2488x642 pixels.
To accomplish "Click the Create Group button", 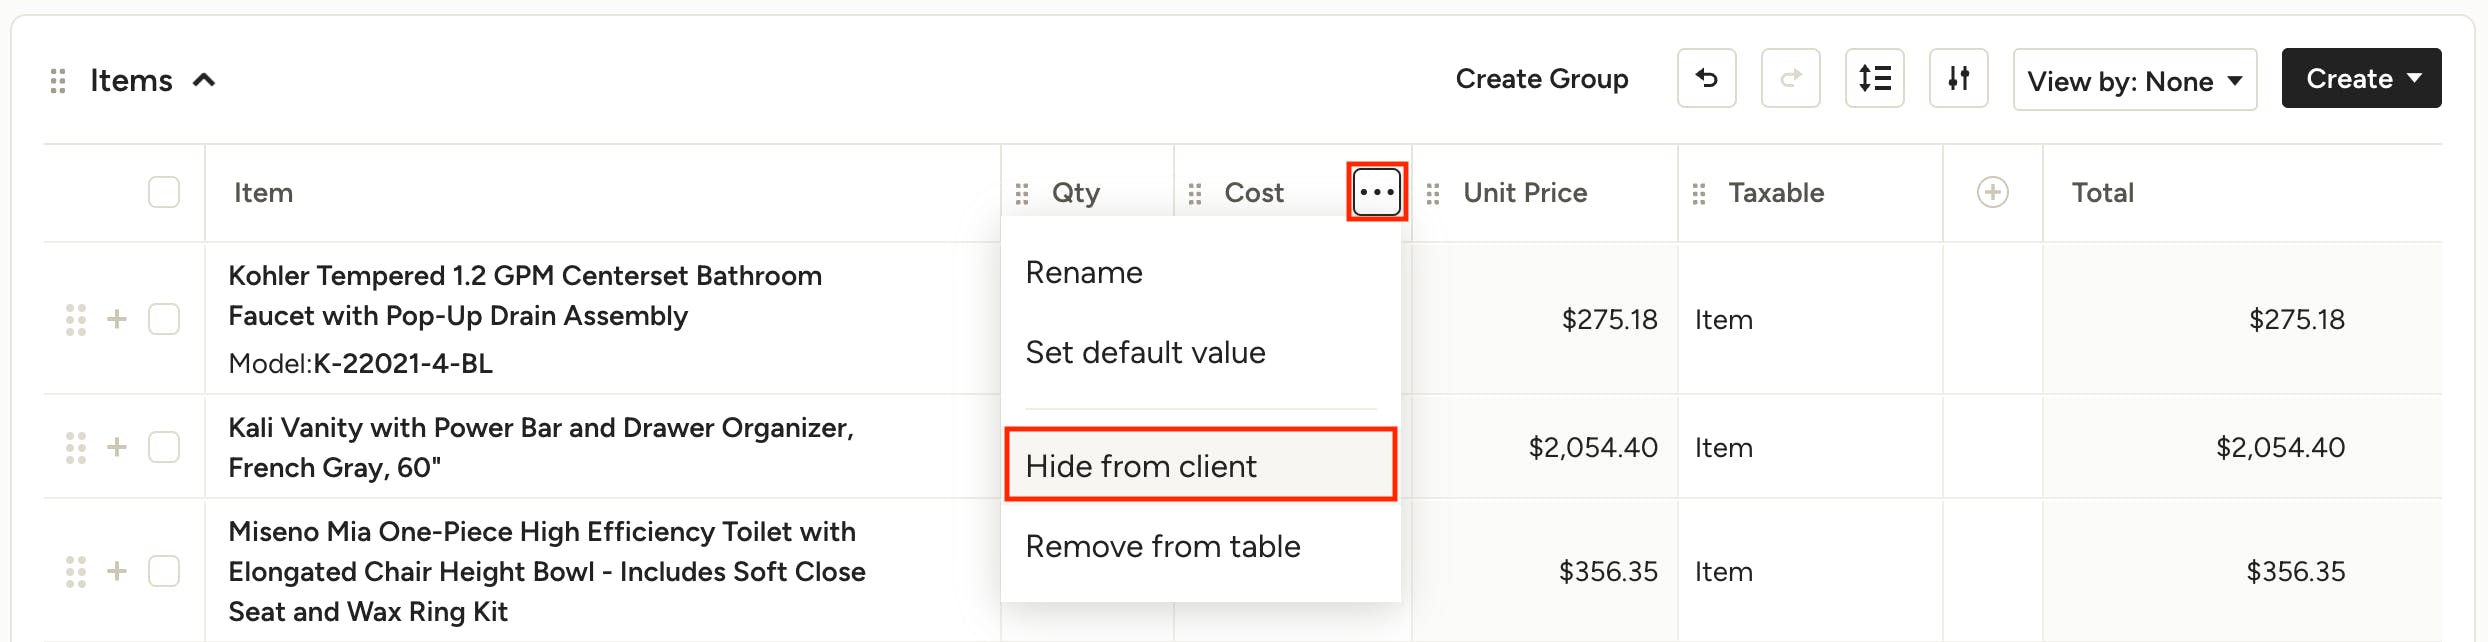I will 1541,78.
